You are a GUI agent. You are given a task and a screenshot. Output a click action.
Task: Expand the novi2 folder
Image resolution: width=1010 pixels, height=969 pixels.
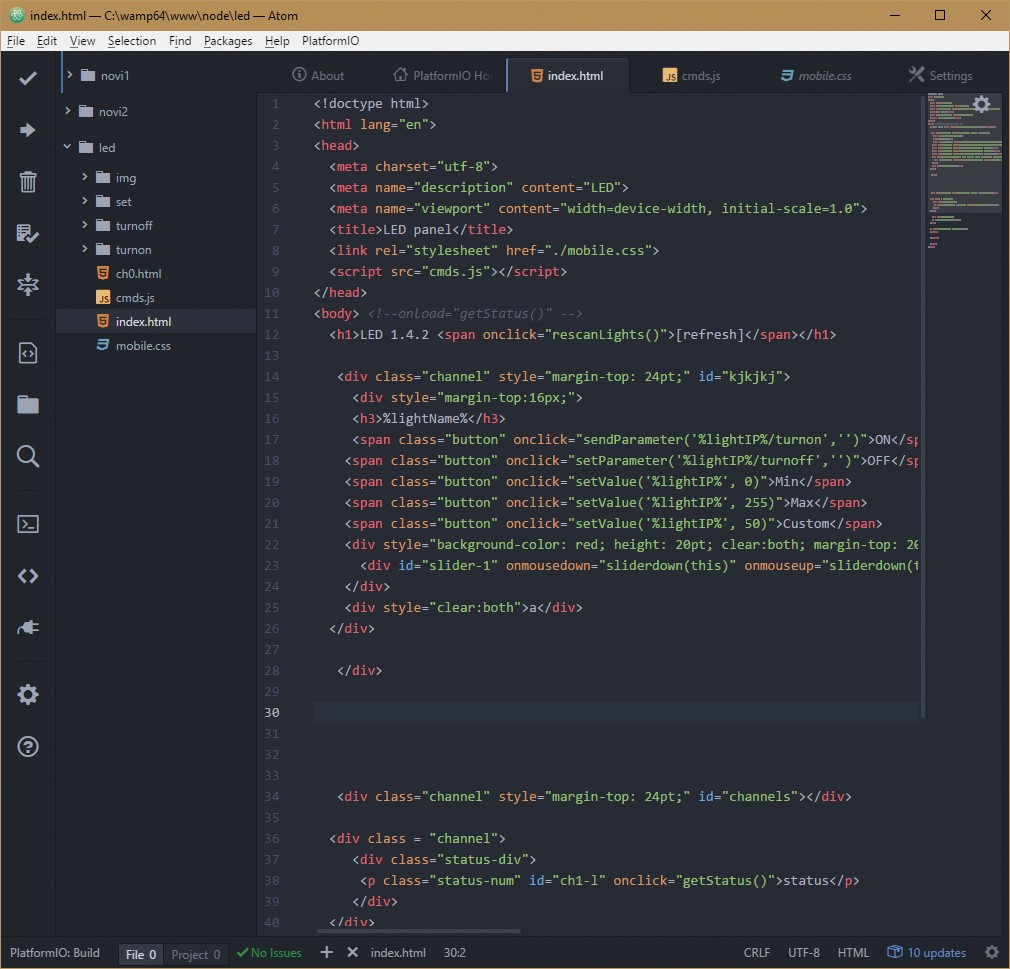click(x=68, y=111)
